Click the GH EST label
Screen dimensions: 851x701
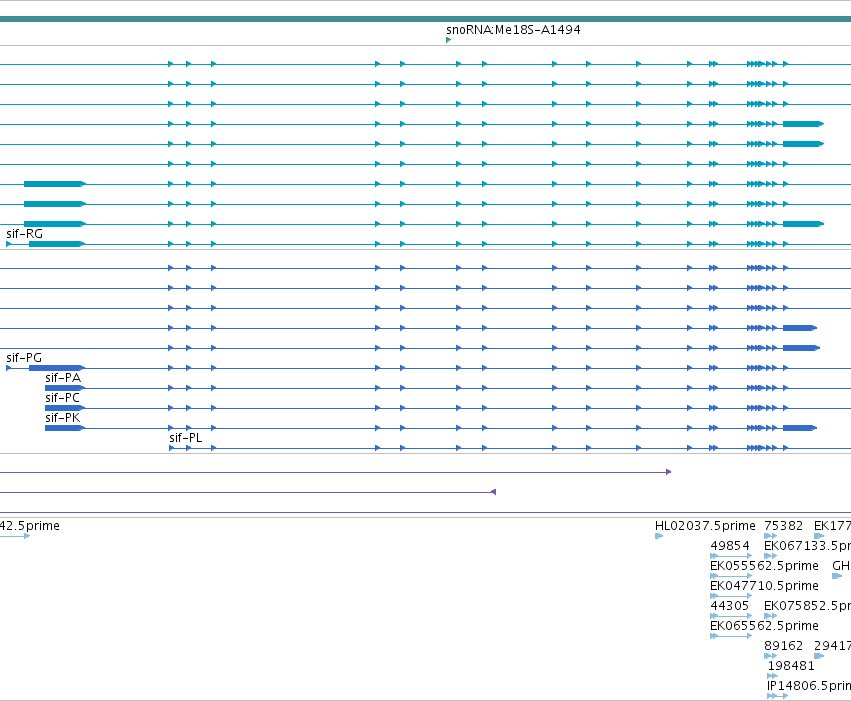(x=841, y=566)
